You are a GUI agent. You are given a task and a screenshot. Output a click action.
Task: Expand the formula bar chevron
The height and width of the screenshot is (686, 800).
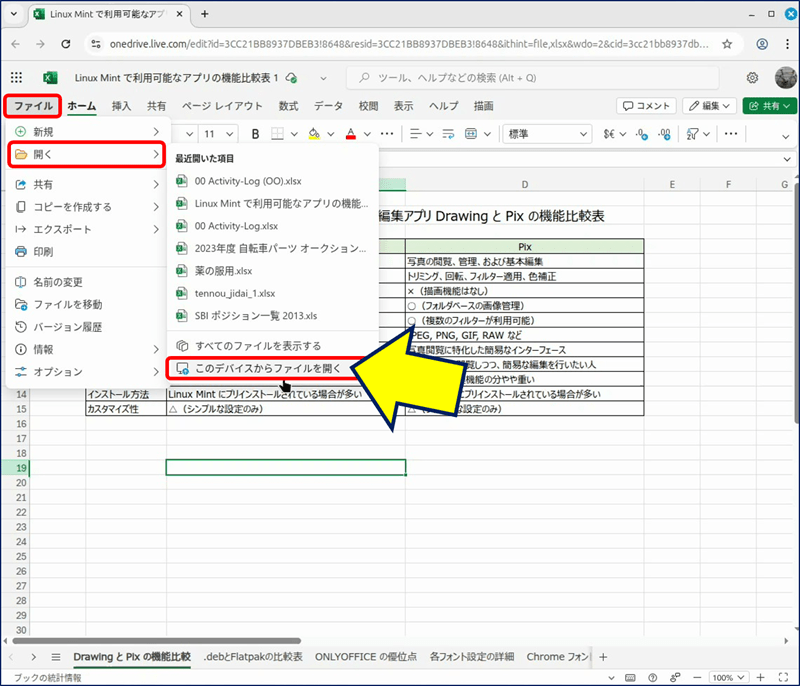(787, 160)
